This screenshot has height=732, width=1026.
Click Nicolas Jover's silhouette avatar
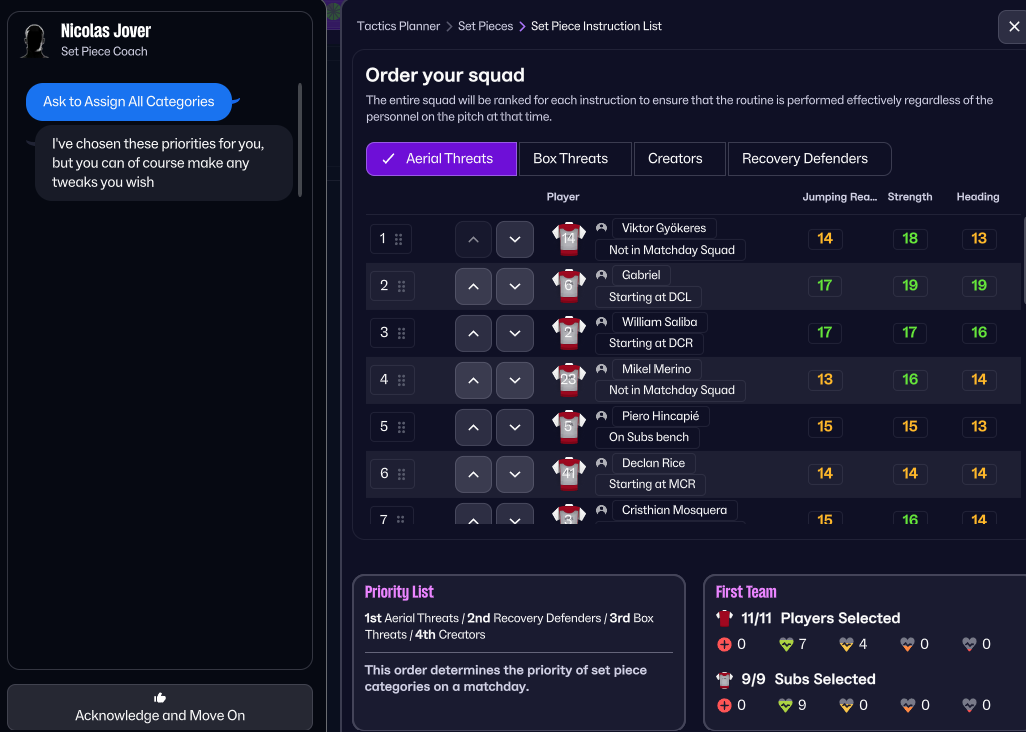tap(35, 41)
